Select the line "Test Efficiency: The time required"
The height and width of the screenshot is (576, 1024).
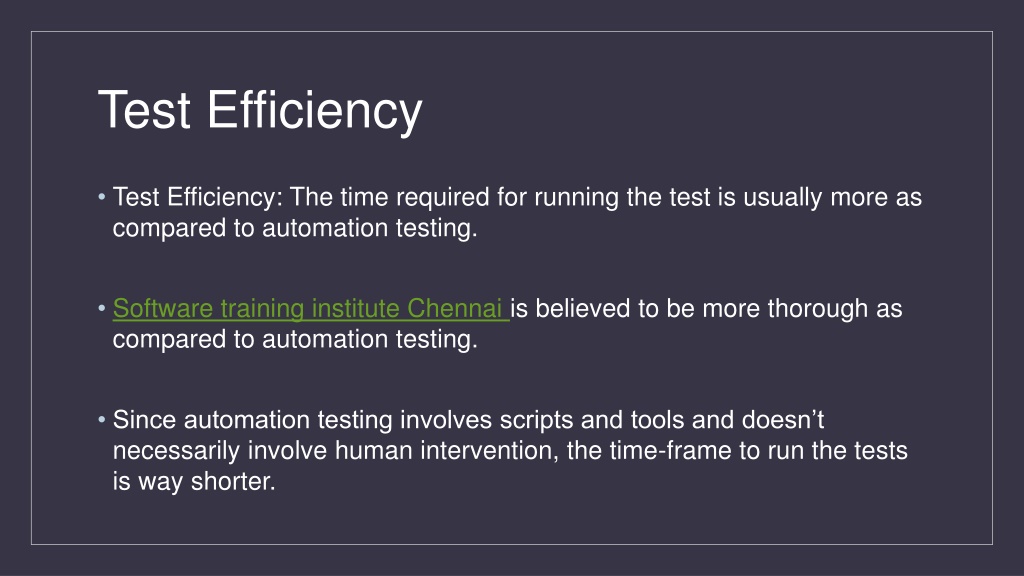517,197
